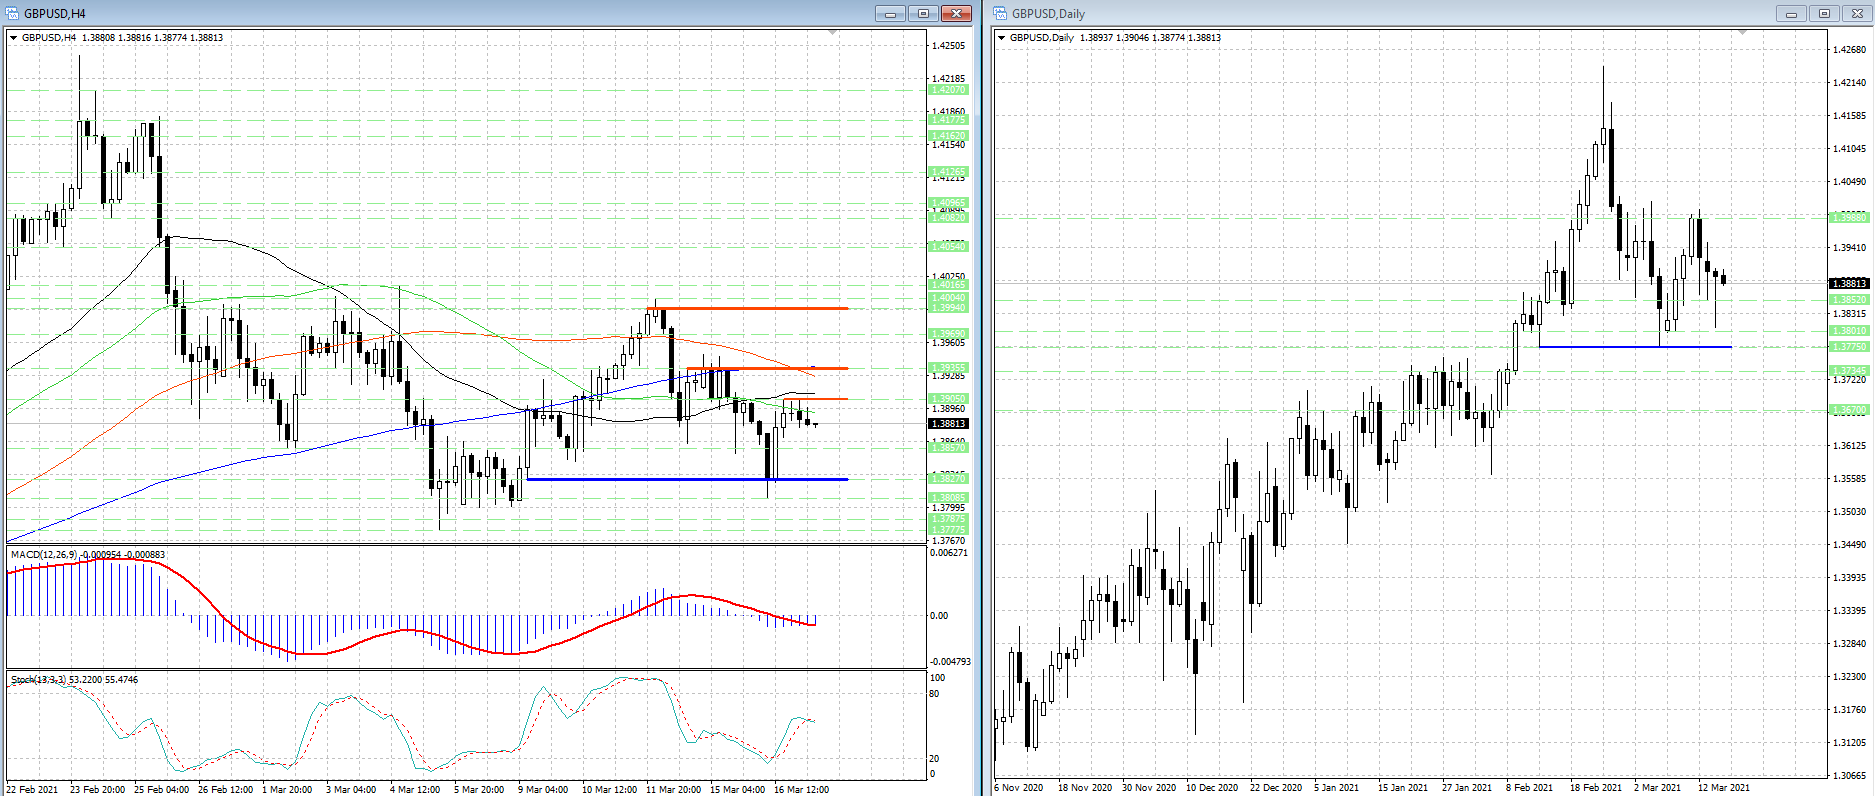Image resolution: width=1875 pixels, height=796 pixels.
Task: Select the blue support line on Daily chart
Action: (1635, 346)
